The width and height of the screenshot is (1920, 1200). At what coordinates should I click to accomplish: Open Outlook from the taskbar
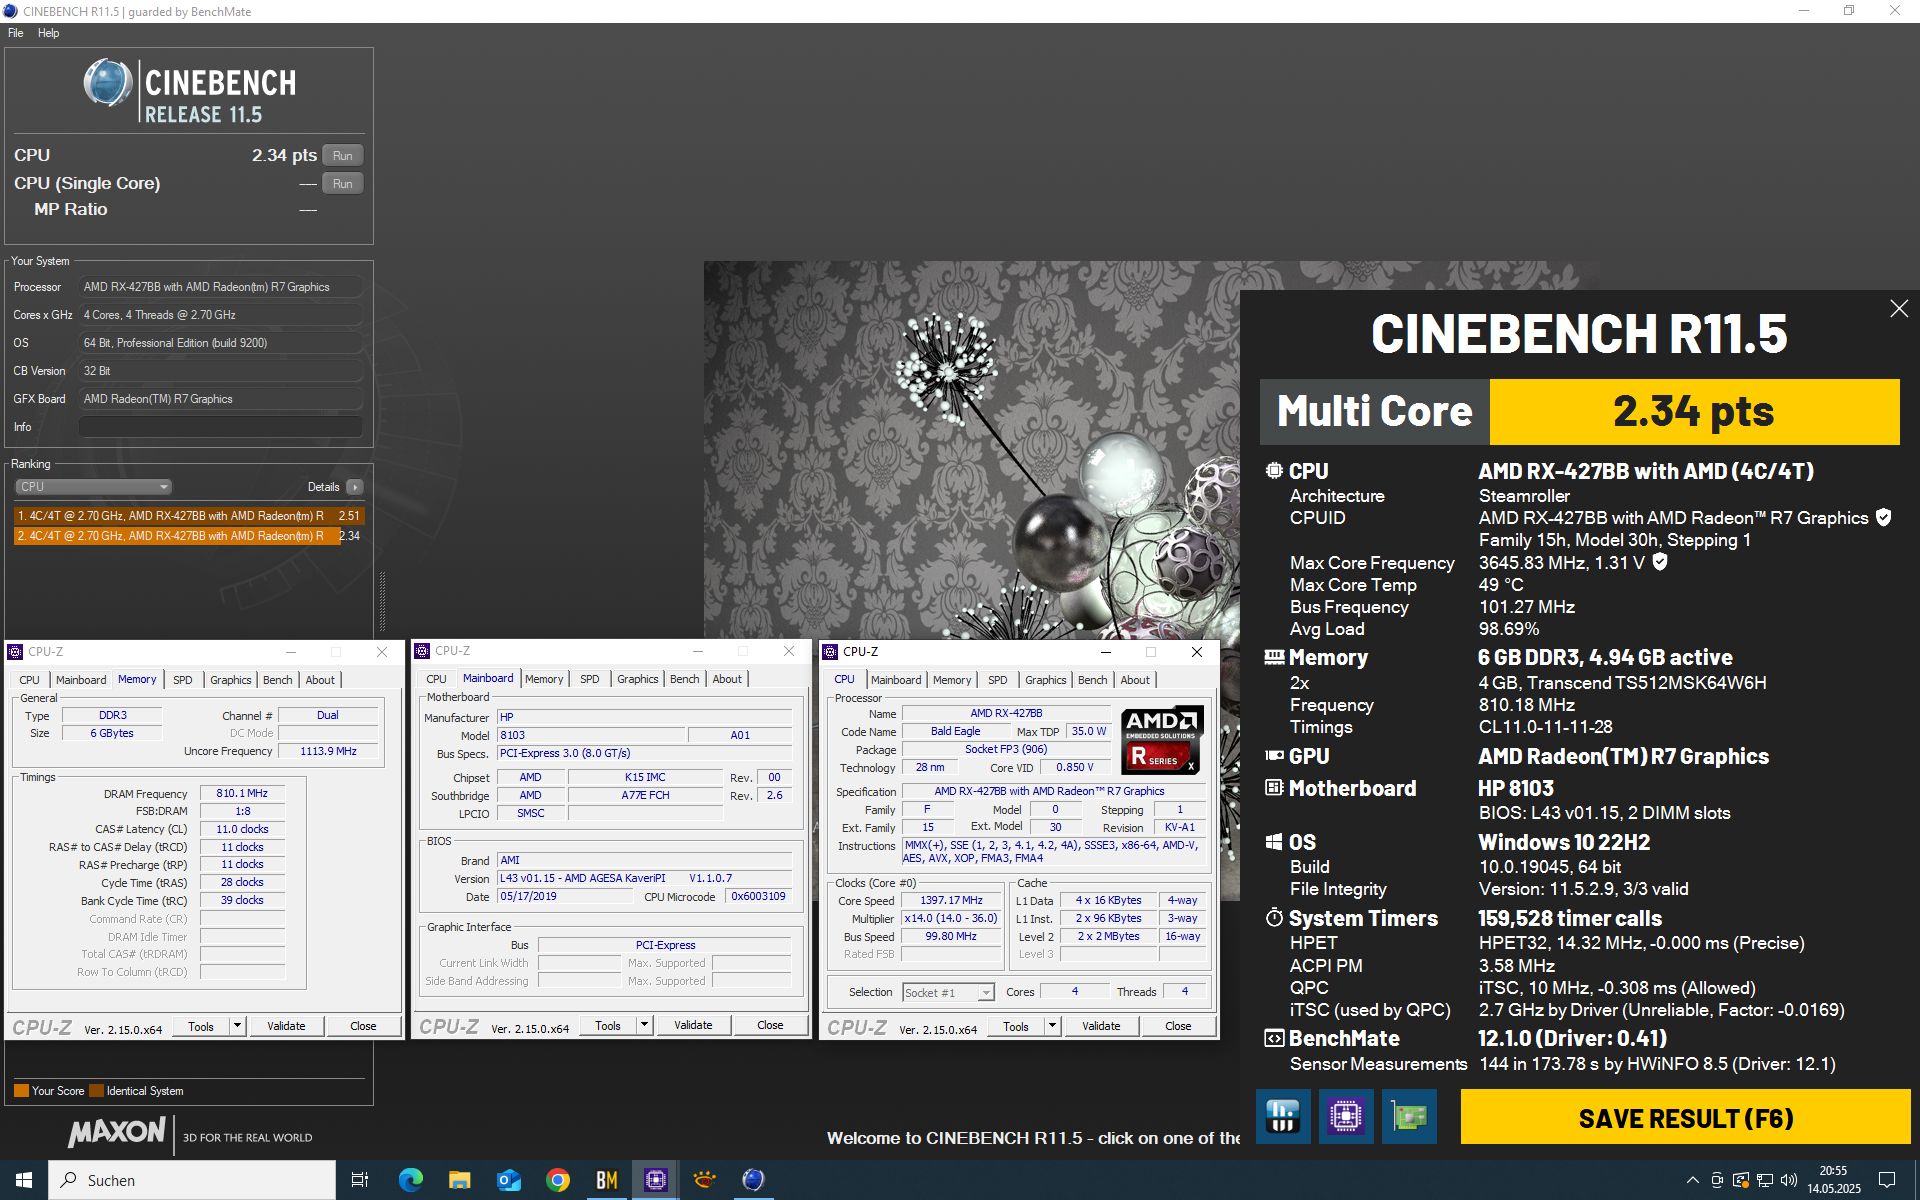[x=508, y=1180]
